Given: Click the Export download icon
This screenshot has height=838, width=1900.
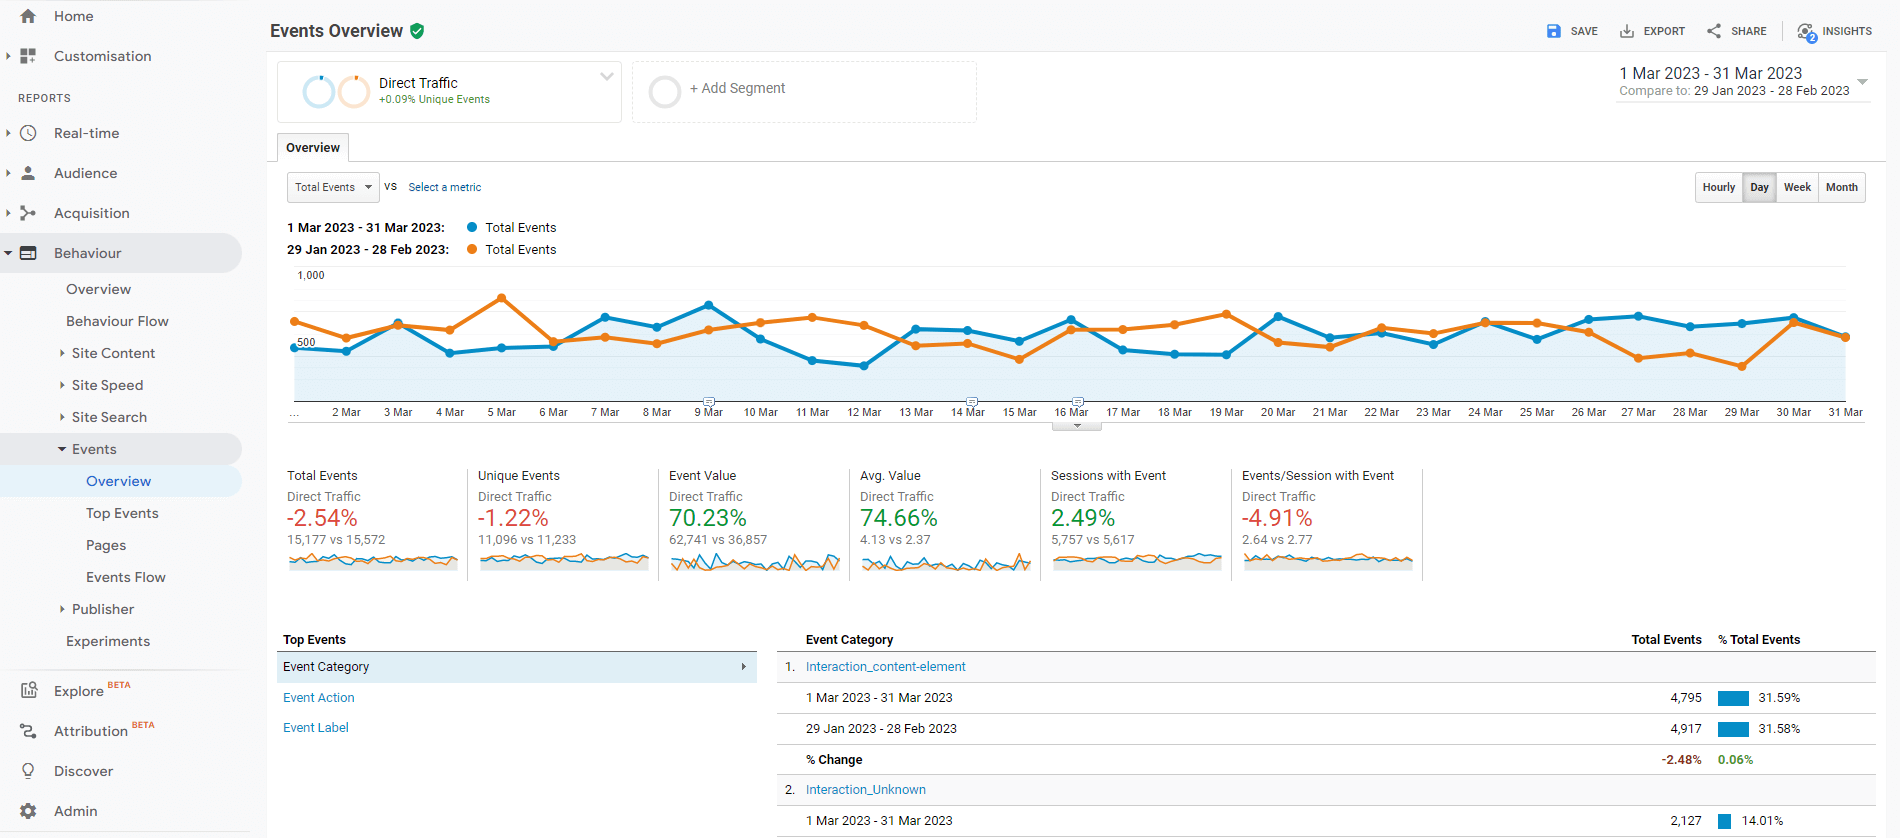Looking at the screenshot, I should click(x=1627, y=31).
